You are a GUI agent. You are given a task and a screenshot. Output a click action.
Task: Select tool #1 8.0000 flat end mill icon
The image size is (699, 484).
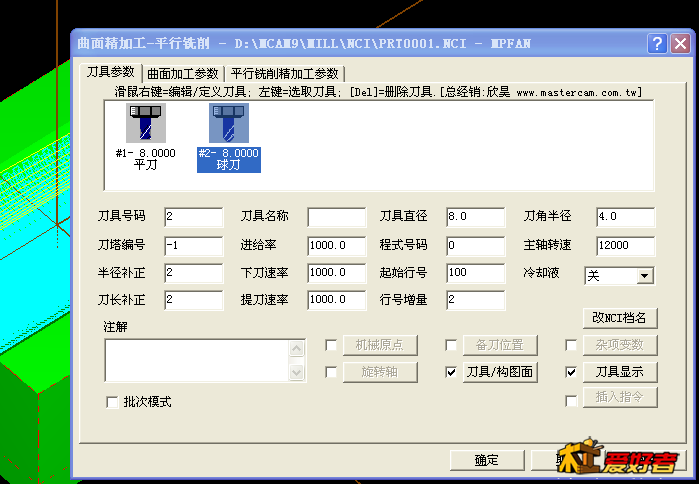(146, 123)
